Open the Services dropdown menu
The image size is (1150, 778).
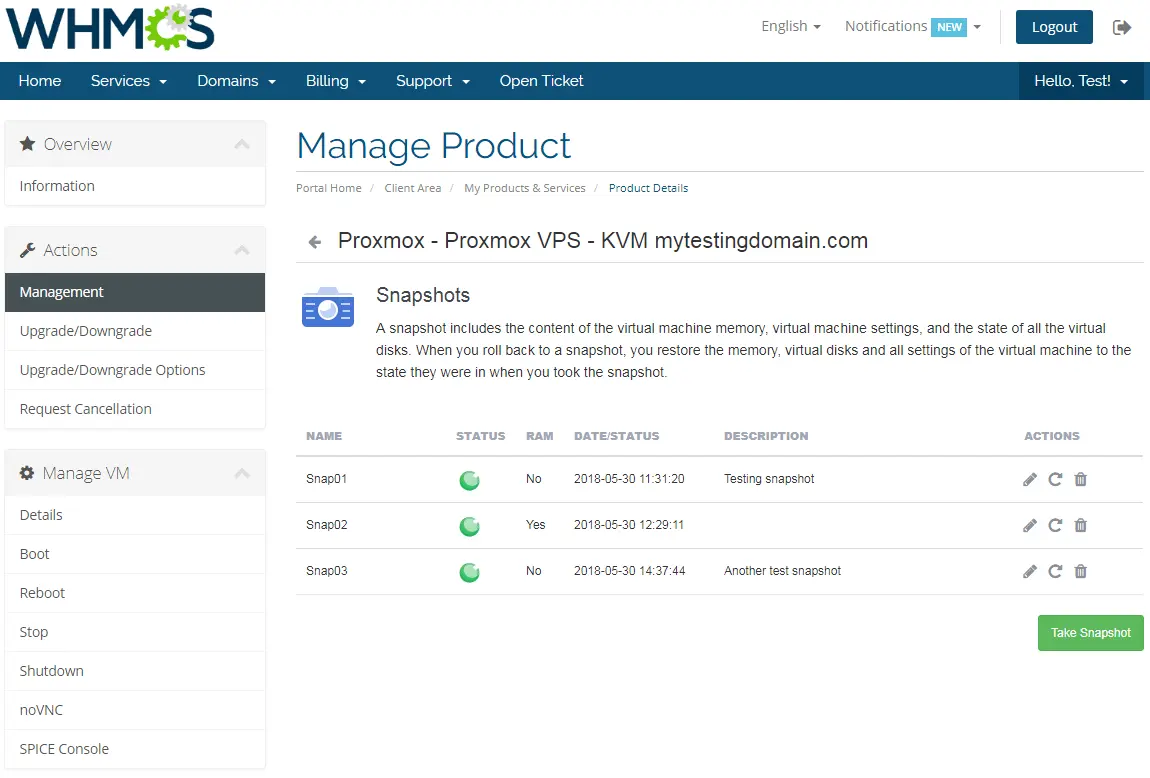click(128, 81)
